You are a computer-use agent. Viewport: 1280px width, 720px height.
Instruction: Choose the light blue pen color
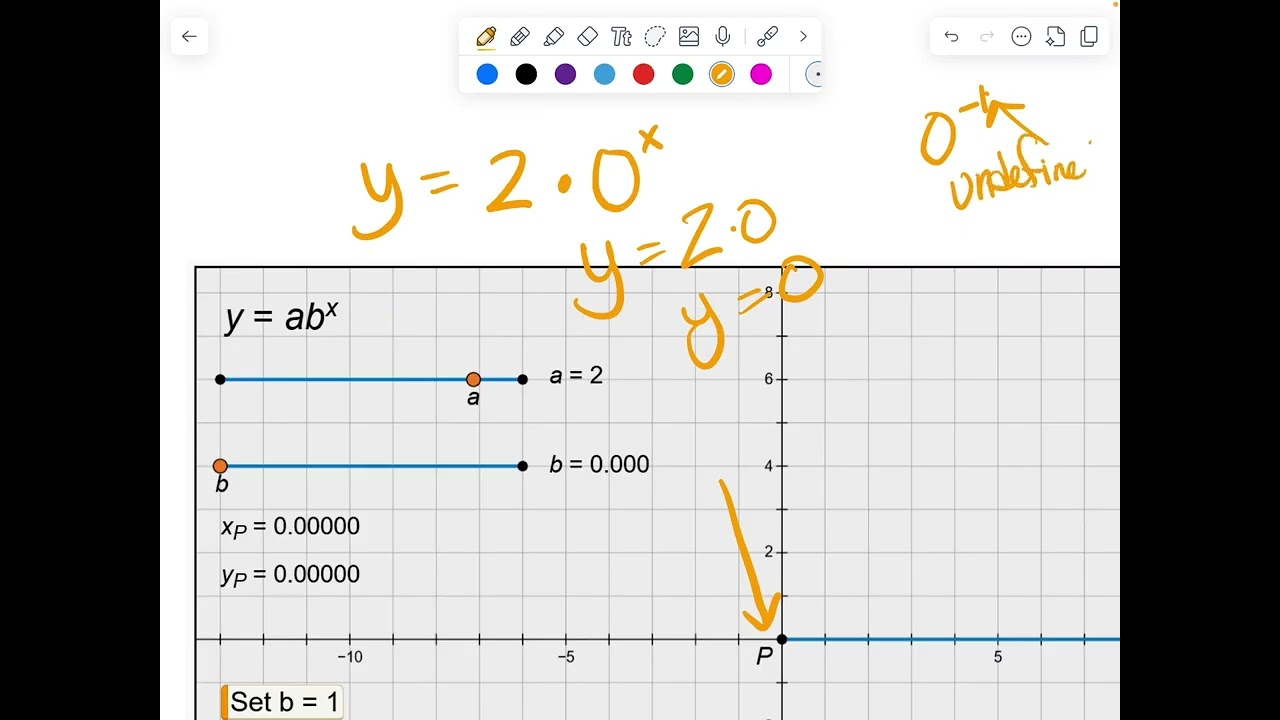pyautogui.click(x=604, y=74)
